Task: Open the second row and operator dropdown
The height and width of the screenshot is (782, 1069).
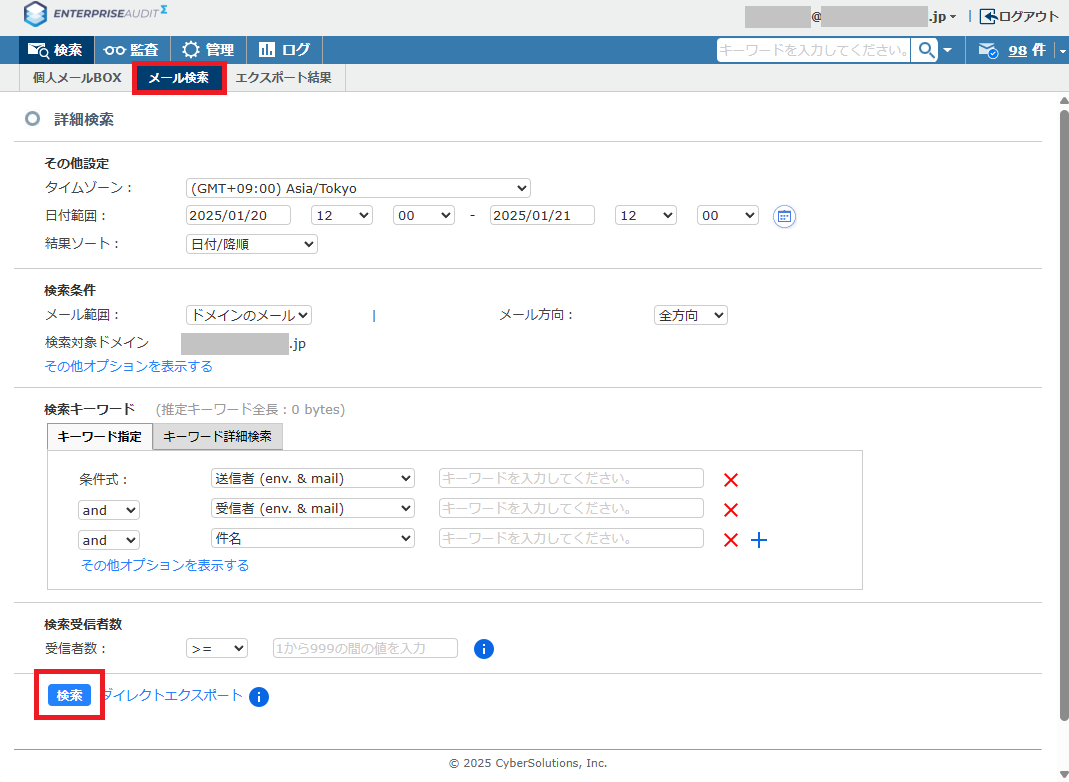Action: (108, 510)
